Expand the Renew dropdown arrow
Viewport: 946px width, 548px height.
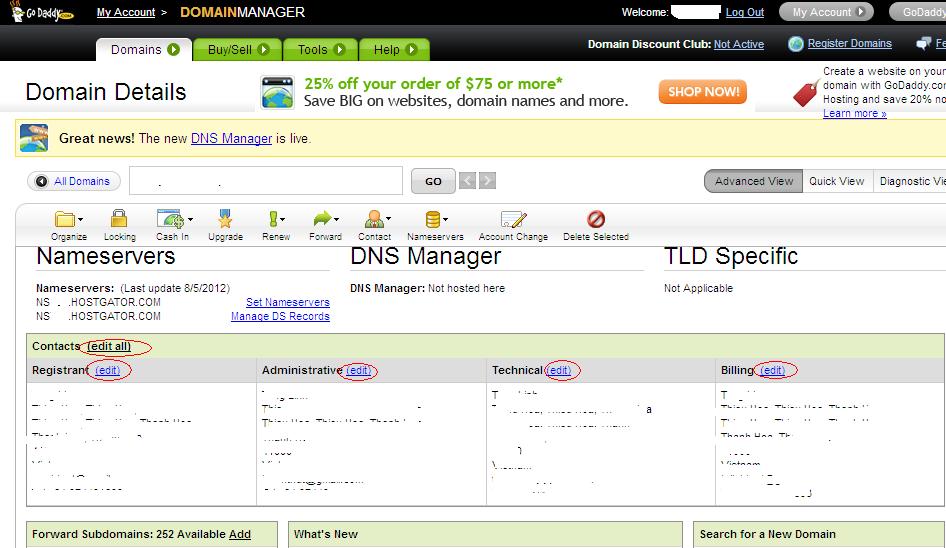pos(282,220)
